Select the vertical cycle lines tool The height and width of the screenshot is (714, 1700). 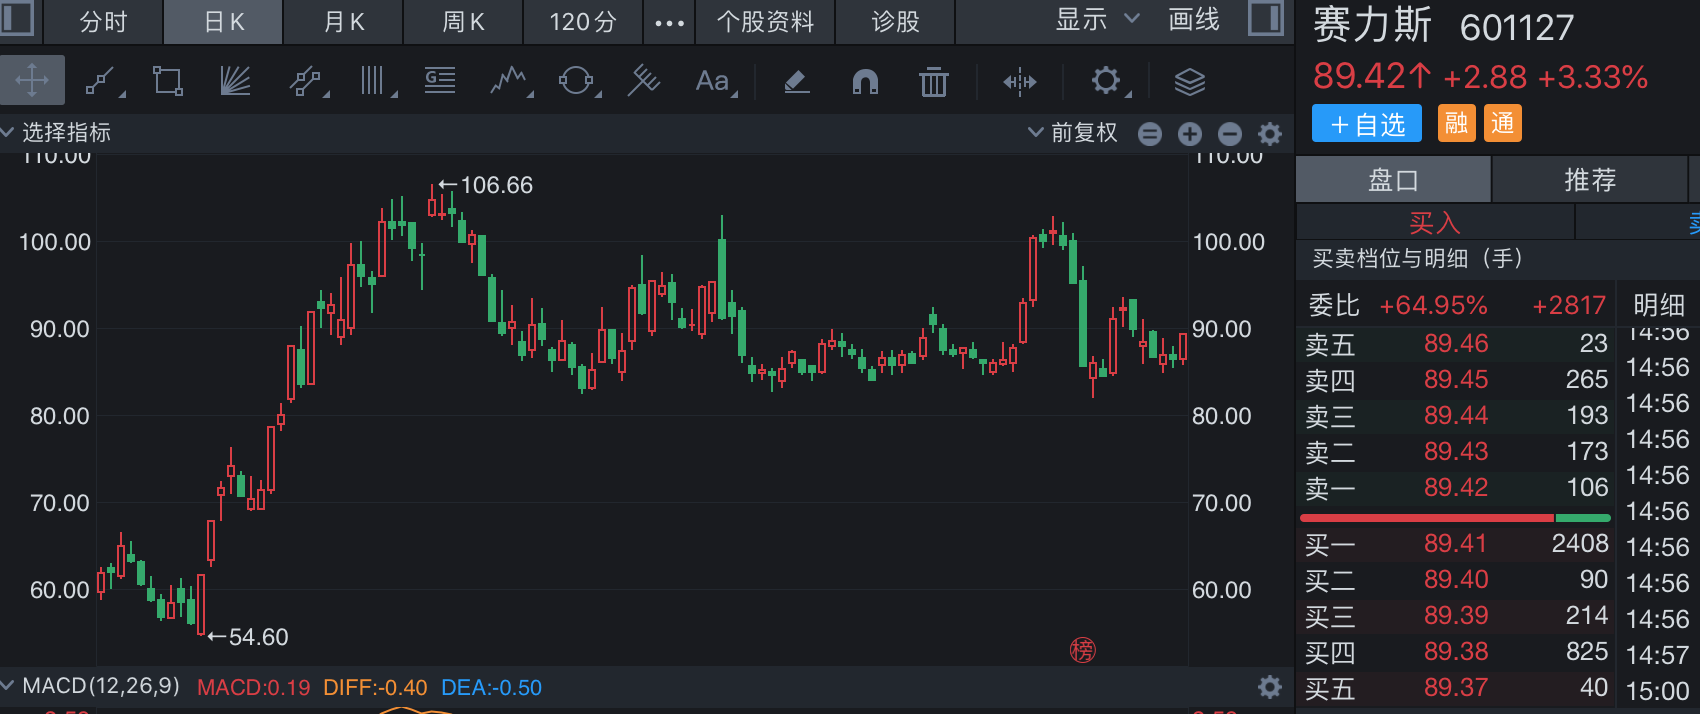375,81
